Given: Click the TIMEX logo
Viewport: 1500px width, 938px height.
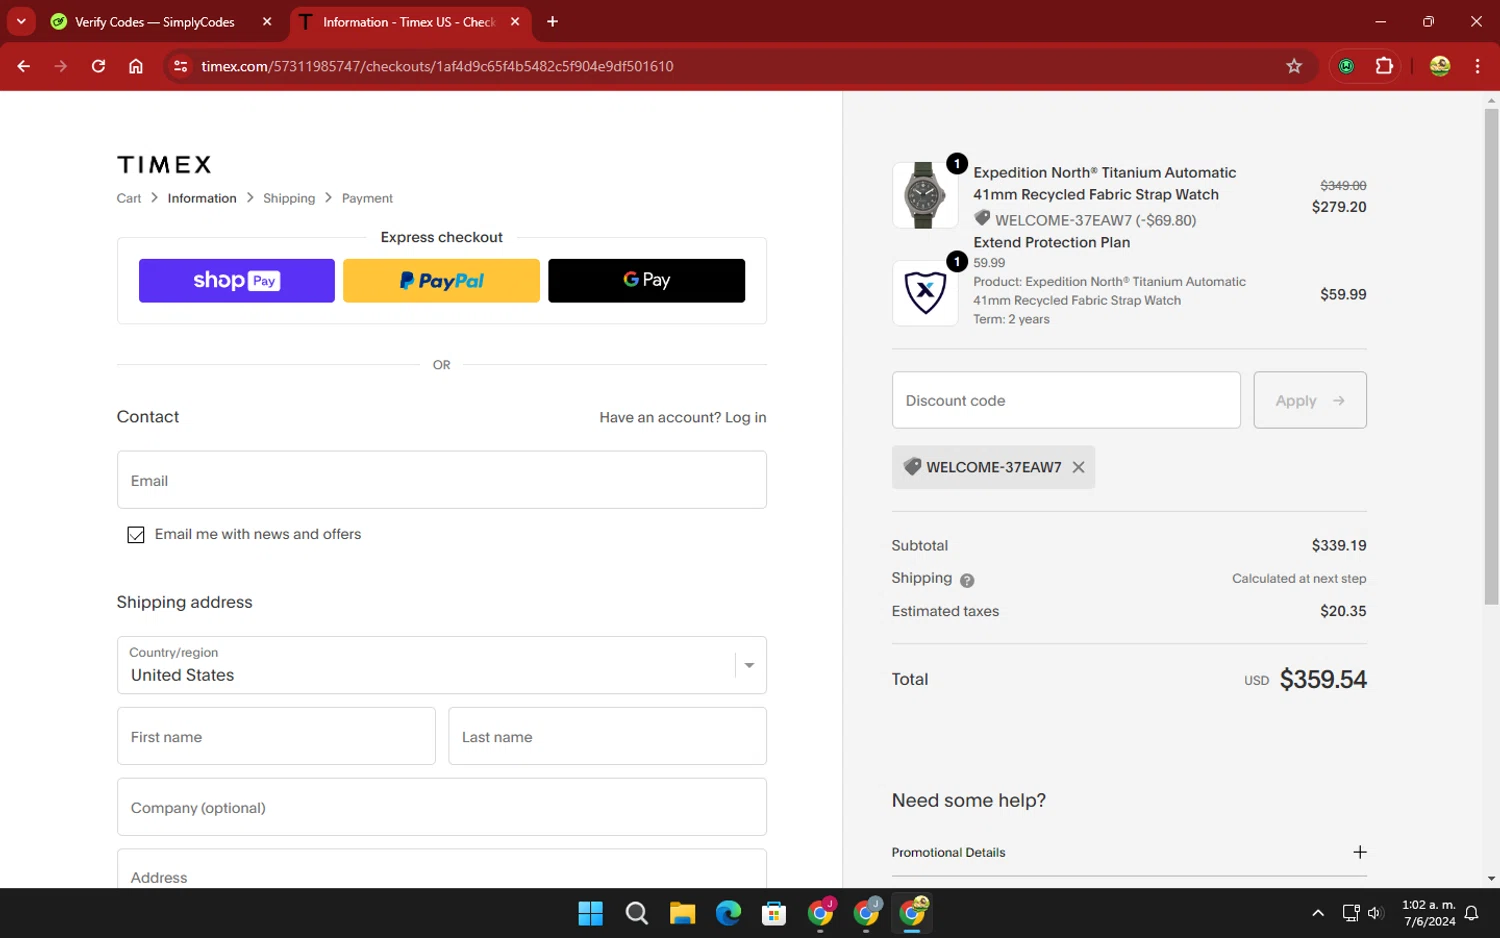Looking at the screenshot, I should point(164,165).
